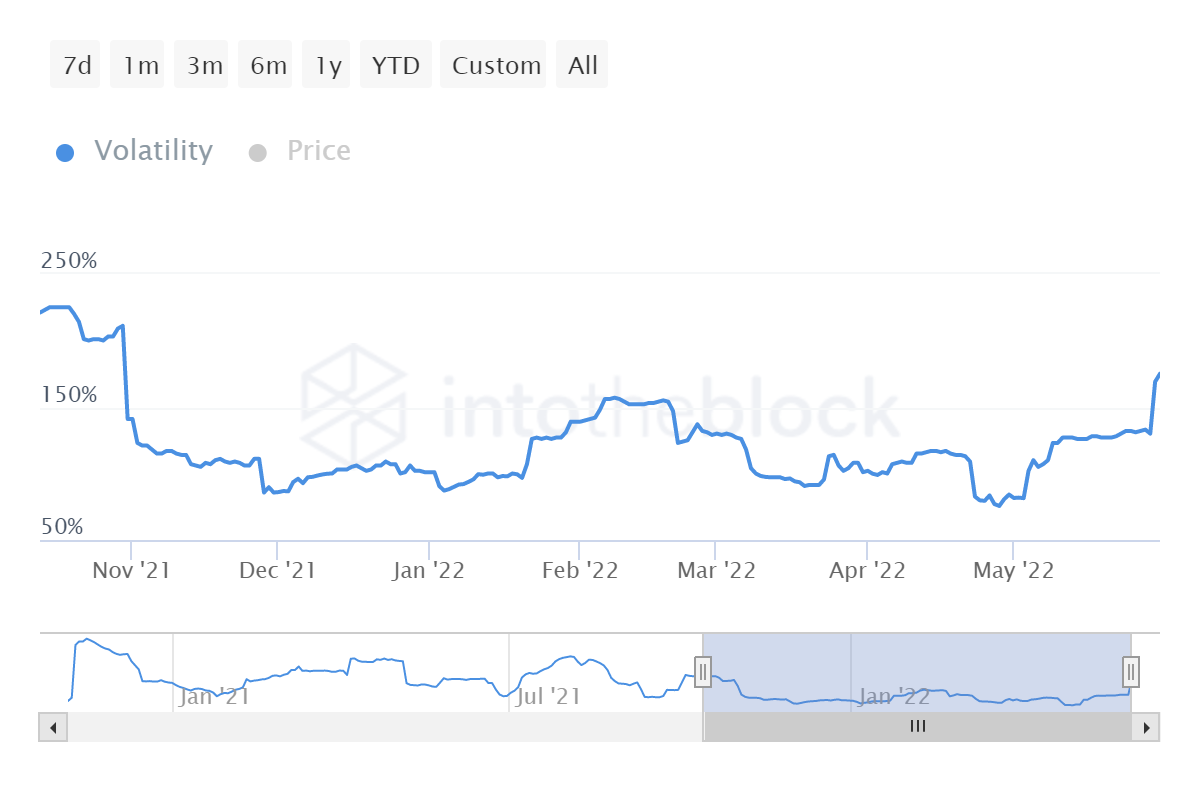The width and height of the screenshot is (1200, 800).
Task: Open the Custom date range picker
Action: [496, 66]
